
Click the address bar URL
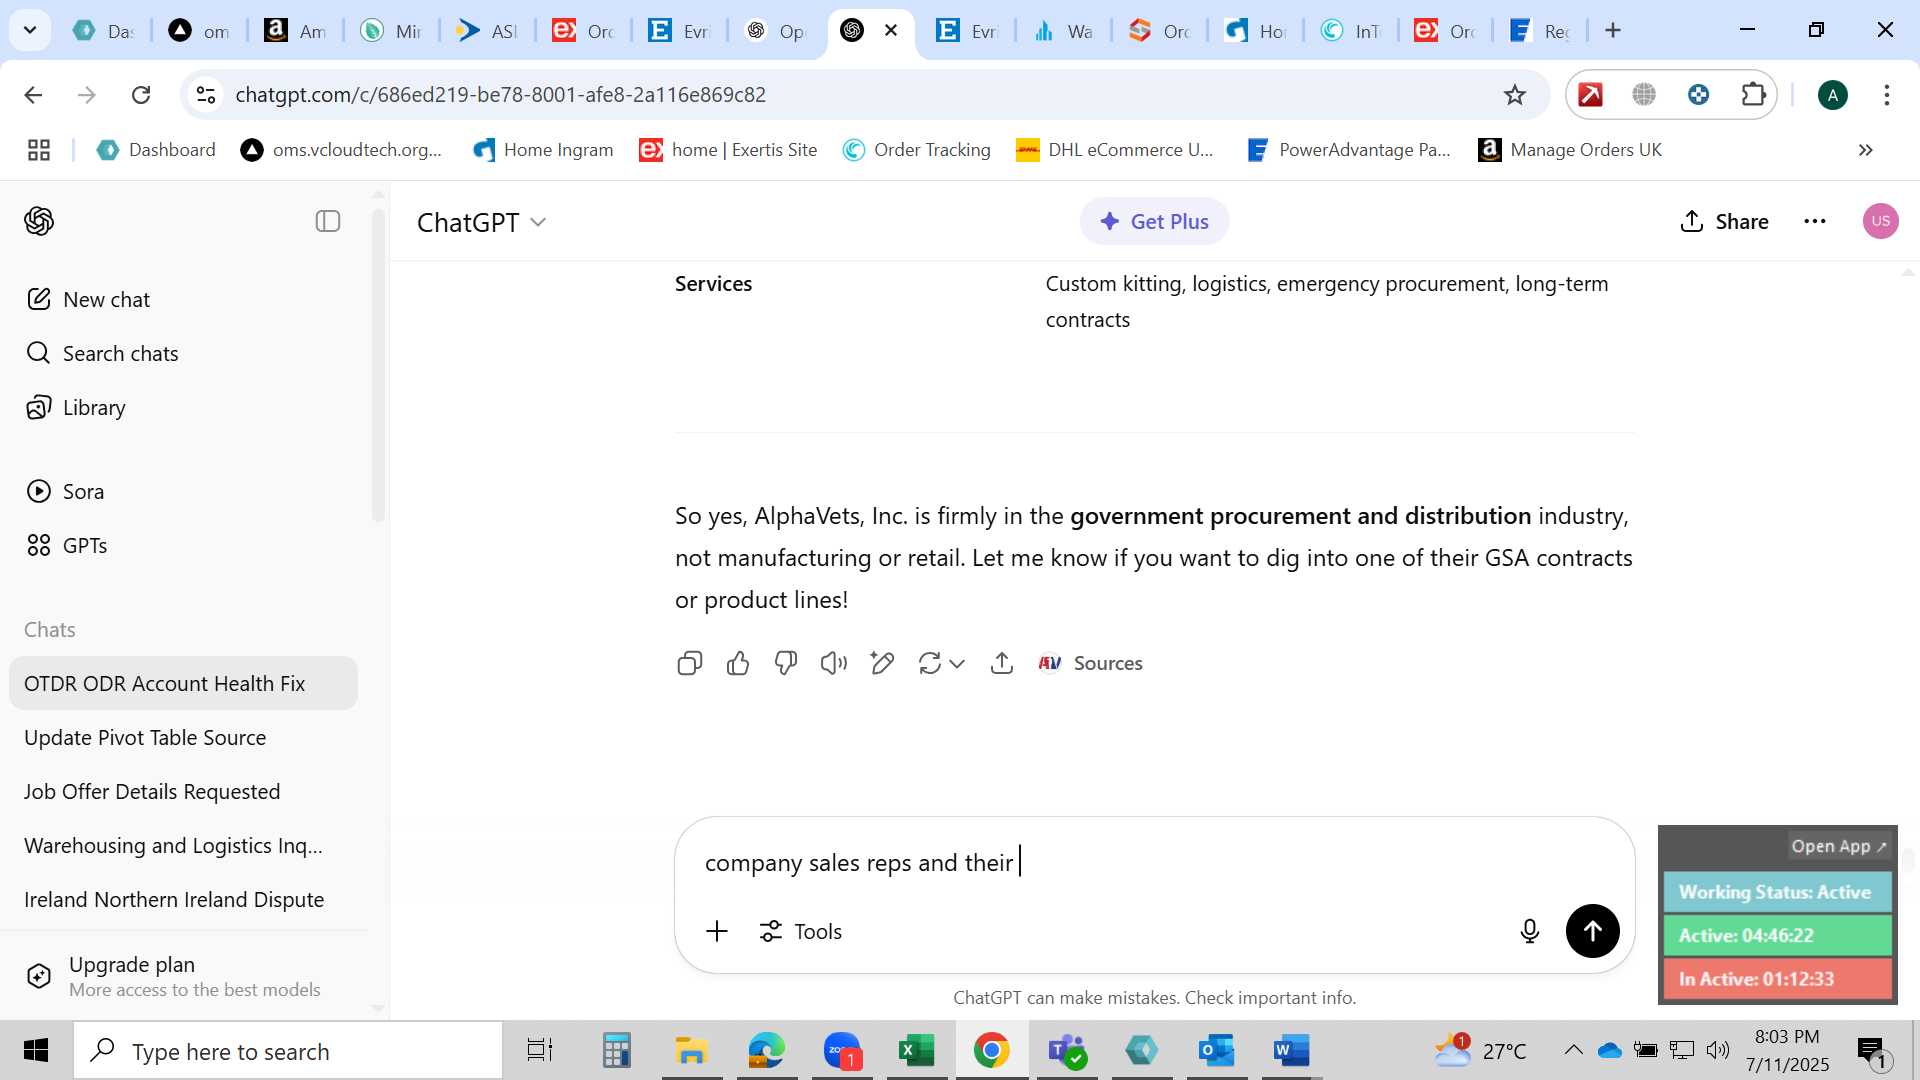[500, 95]
